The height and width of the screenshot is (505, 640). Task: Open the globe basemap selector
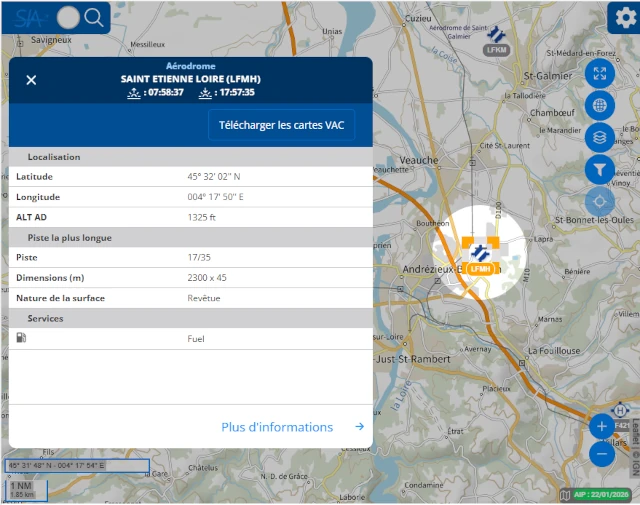point(600,105)
